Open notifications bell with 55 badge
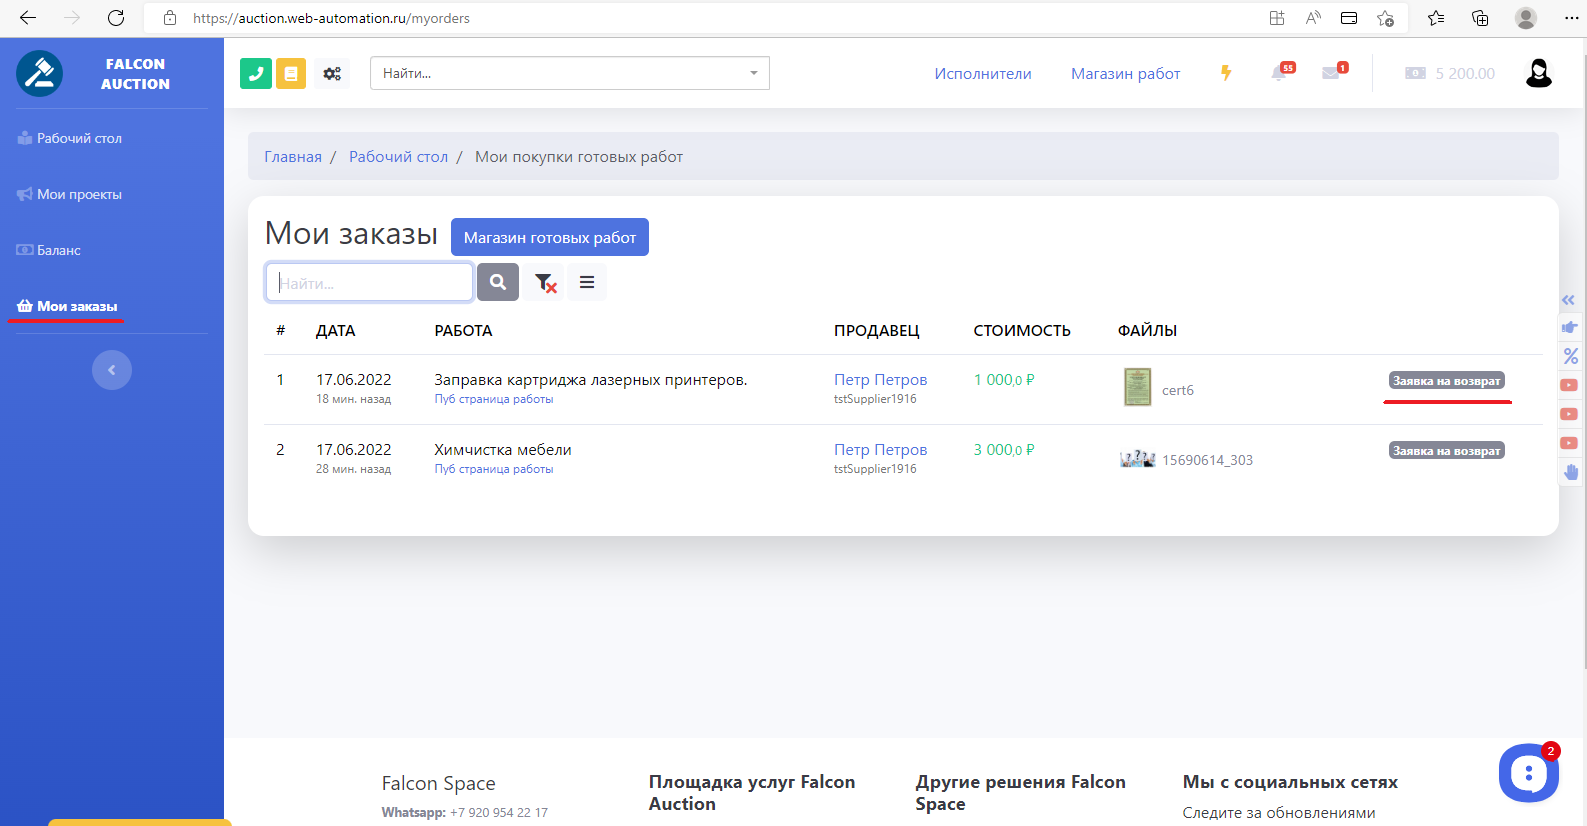1587x826 pixels. coord(1279,73)
